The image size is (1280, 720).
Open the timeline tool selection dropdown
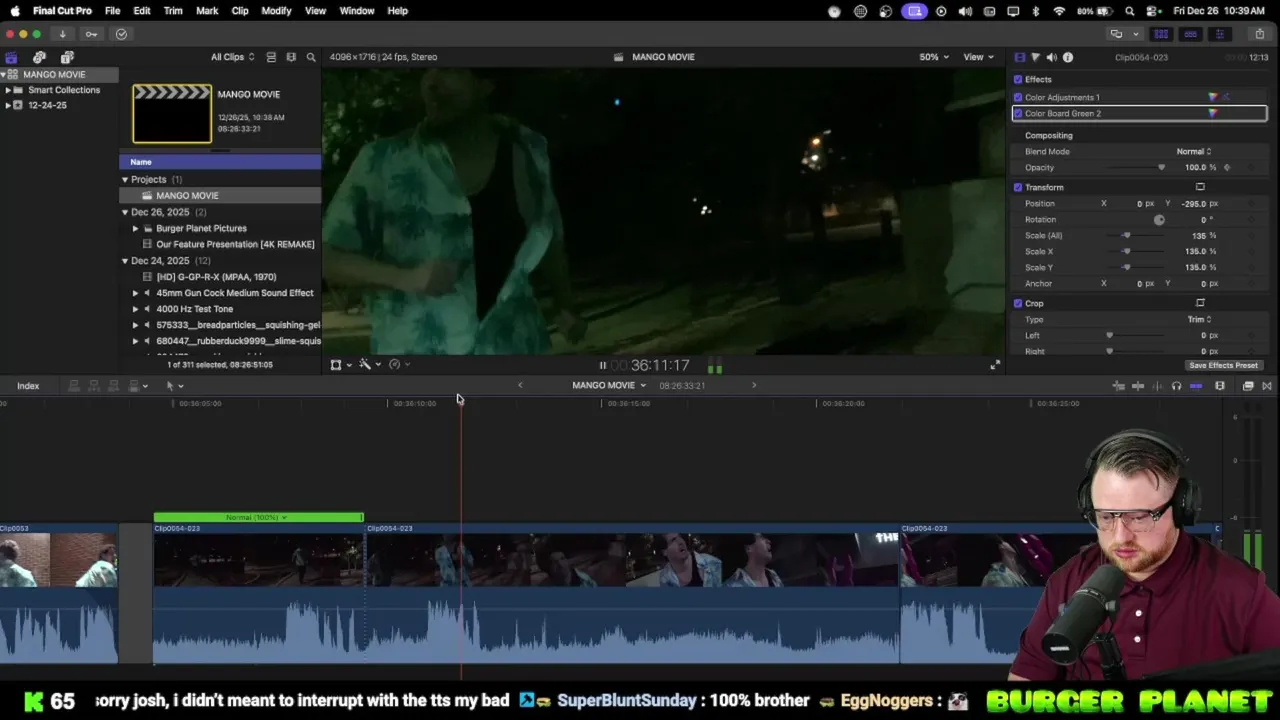point(174,386)
